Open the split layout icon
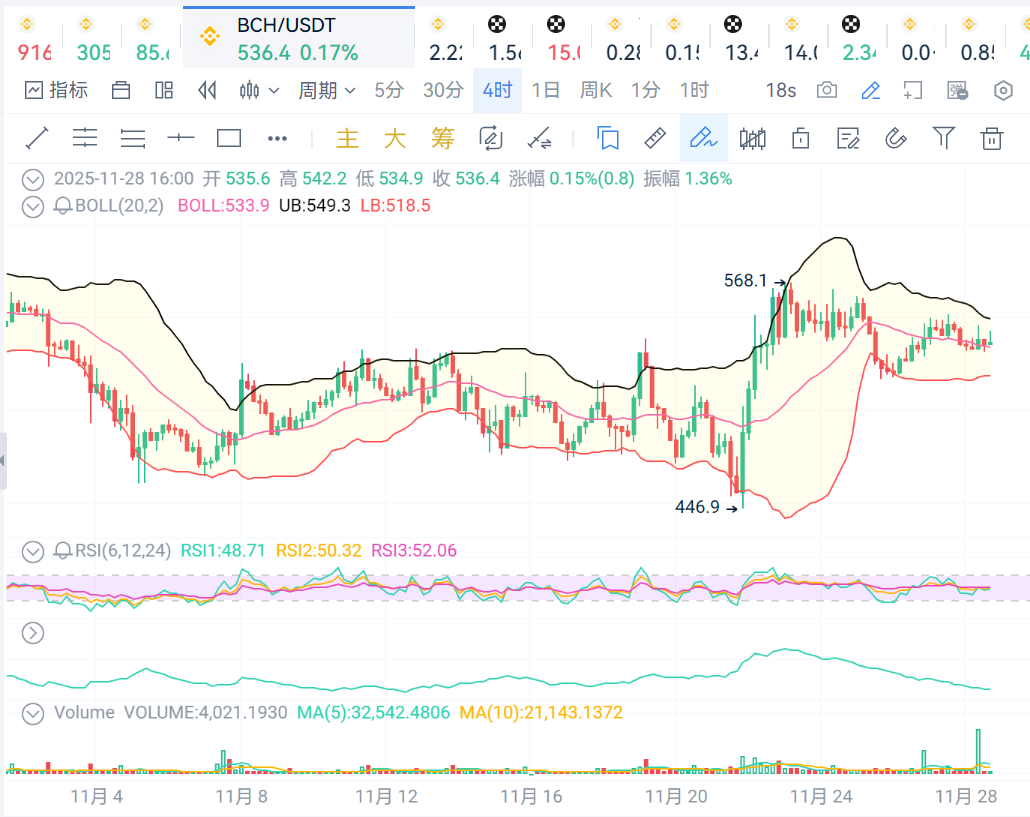Screen dimensions: 1030x817 [165, 91]
